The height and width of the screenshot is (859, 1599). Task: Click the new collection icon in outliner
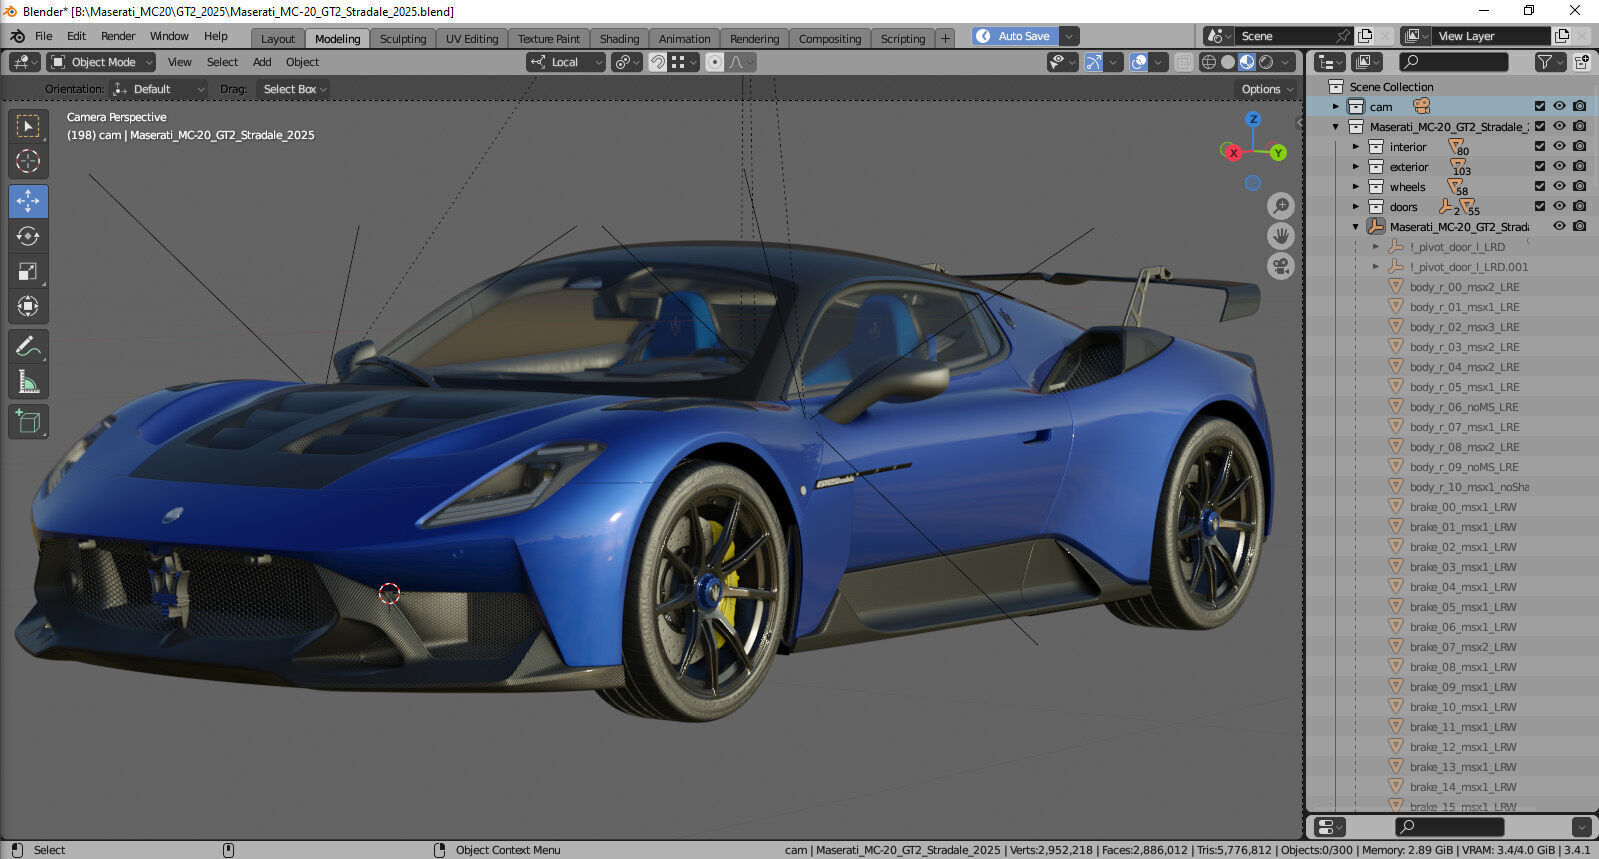pos(1581,62)
